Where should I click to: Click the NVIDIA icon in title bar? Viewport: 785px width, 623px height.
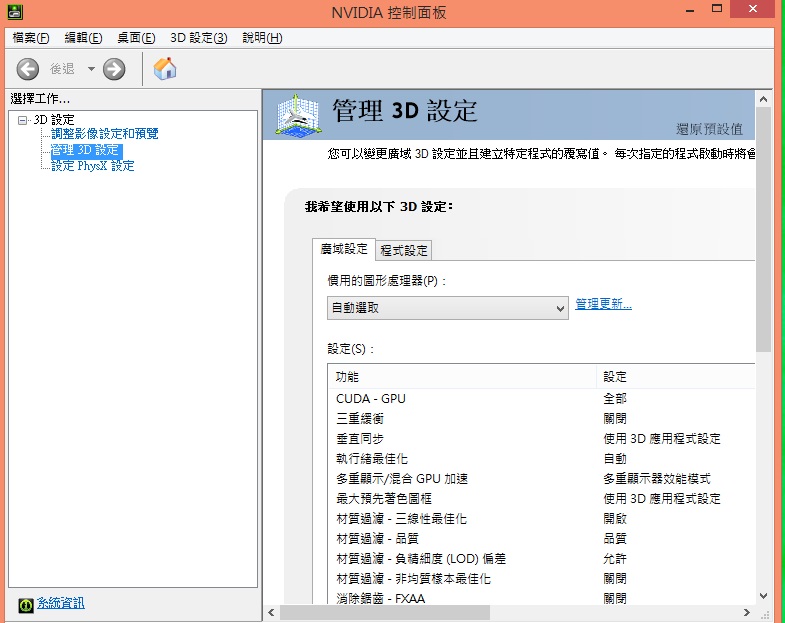tap(9, 13)
